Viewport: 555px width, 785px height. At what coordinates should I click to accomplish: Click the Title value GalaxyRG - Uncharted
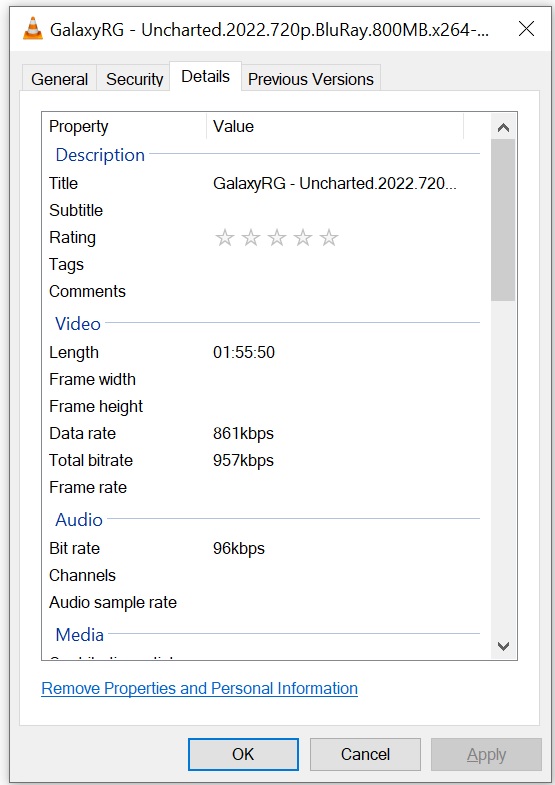[x=335, y=183]
